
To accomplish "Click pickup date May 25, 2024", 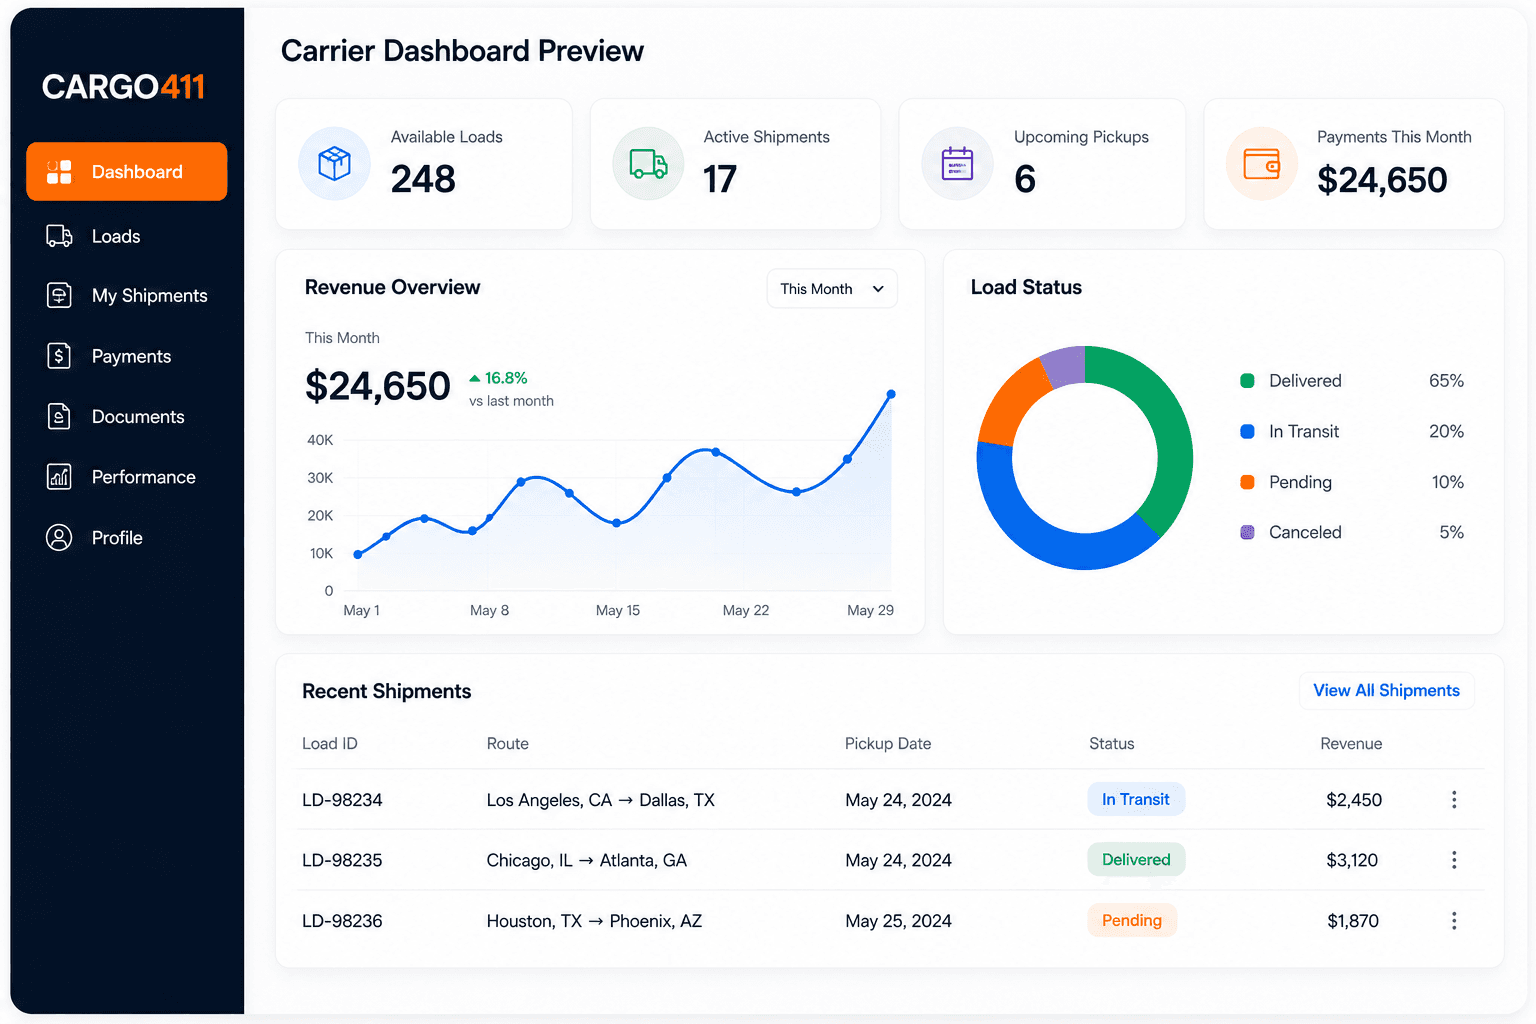I will click(x=898, y=921).
